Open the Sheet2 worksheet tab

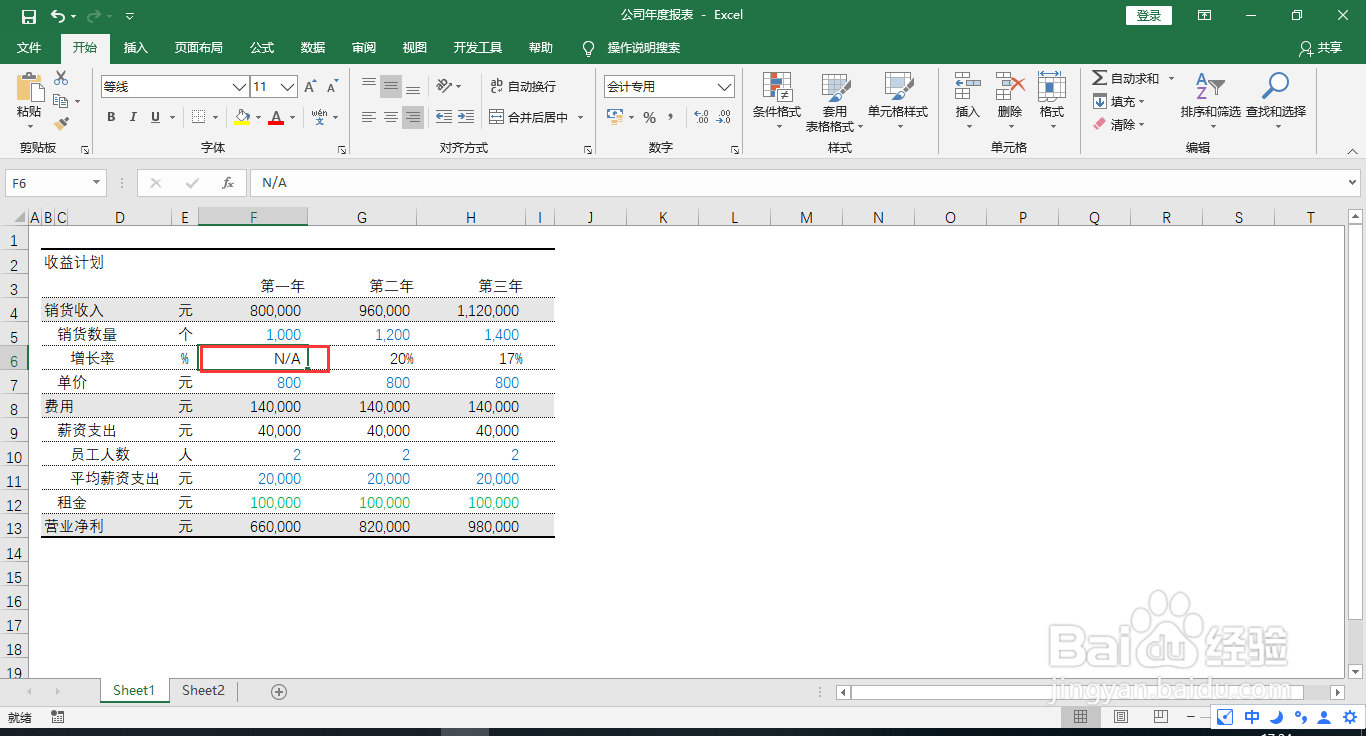(x=203, y=690)
